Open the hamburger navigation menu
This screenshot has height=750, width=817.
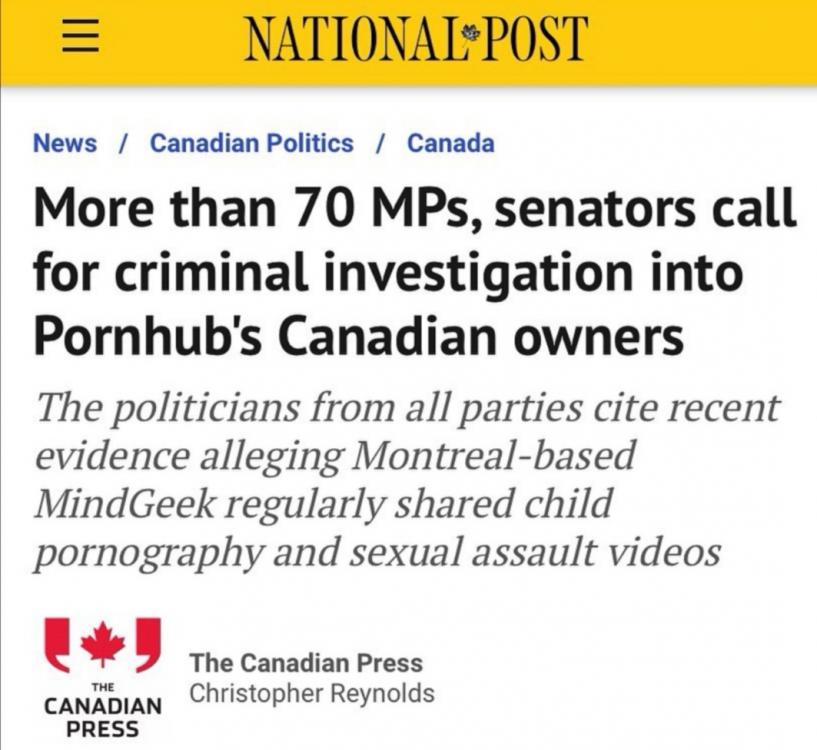coord(81,36)
